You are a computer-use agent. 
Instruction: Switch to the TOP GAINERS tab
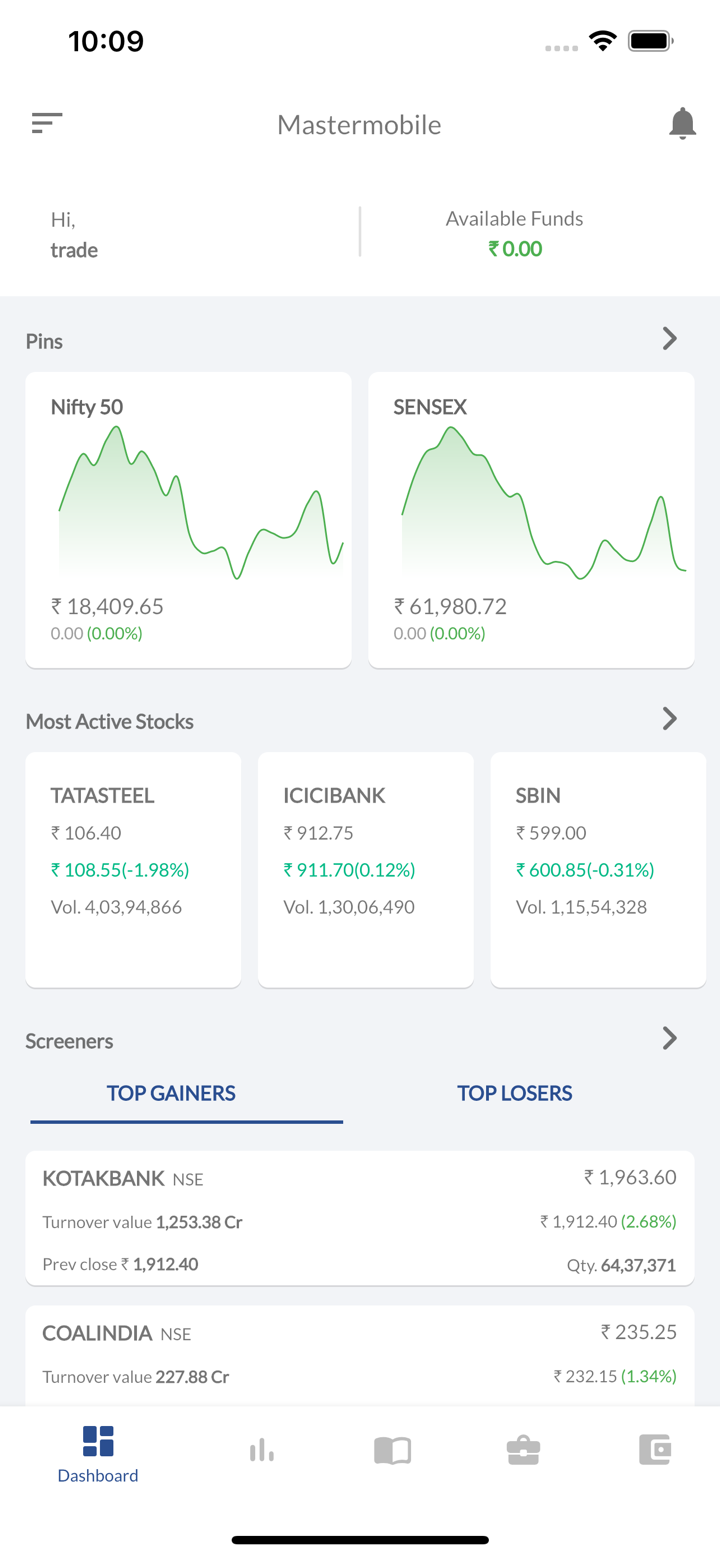tap(171, 1093)
